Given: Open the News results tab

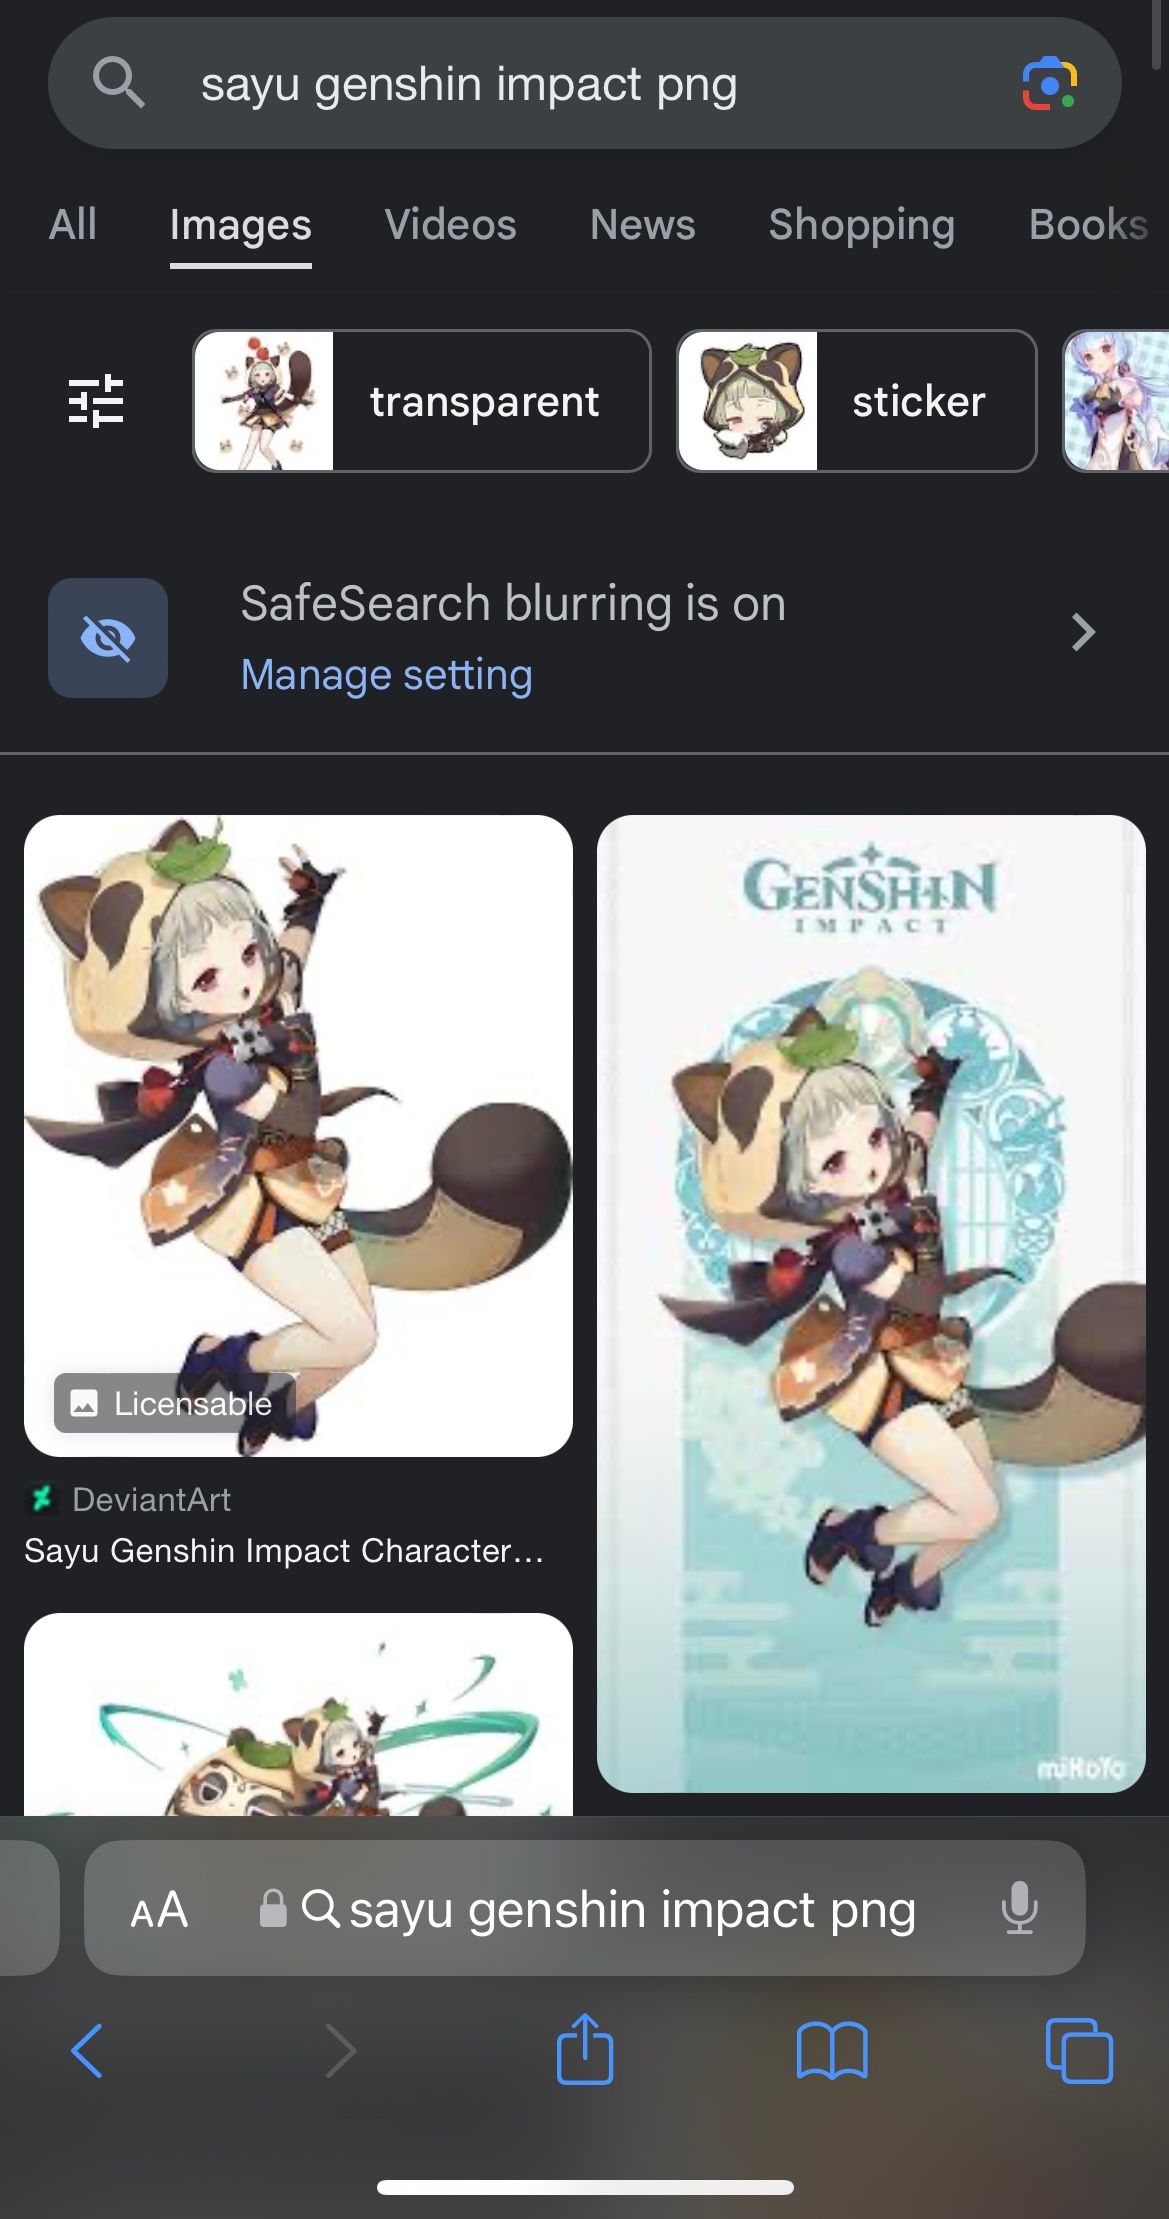Looking at the screenshot, I should [642, 225].
